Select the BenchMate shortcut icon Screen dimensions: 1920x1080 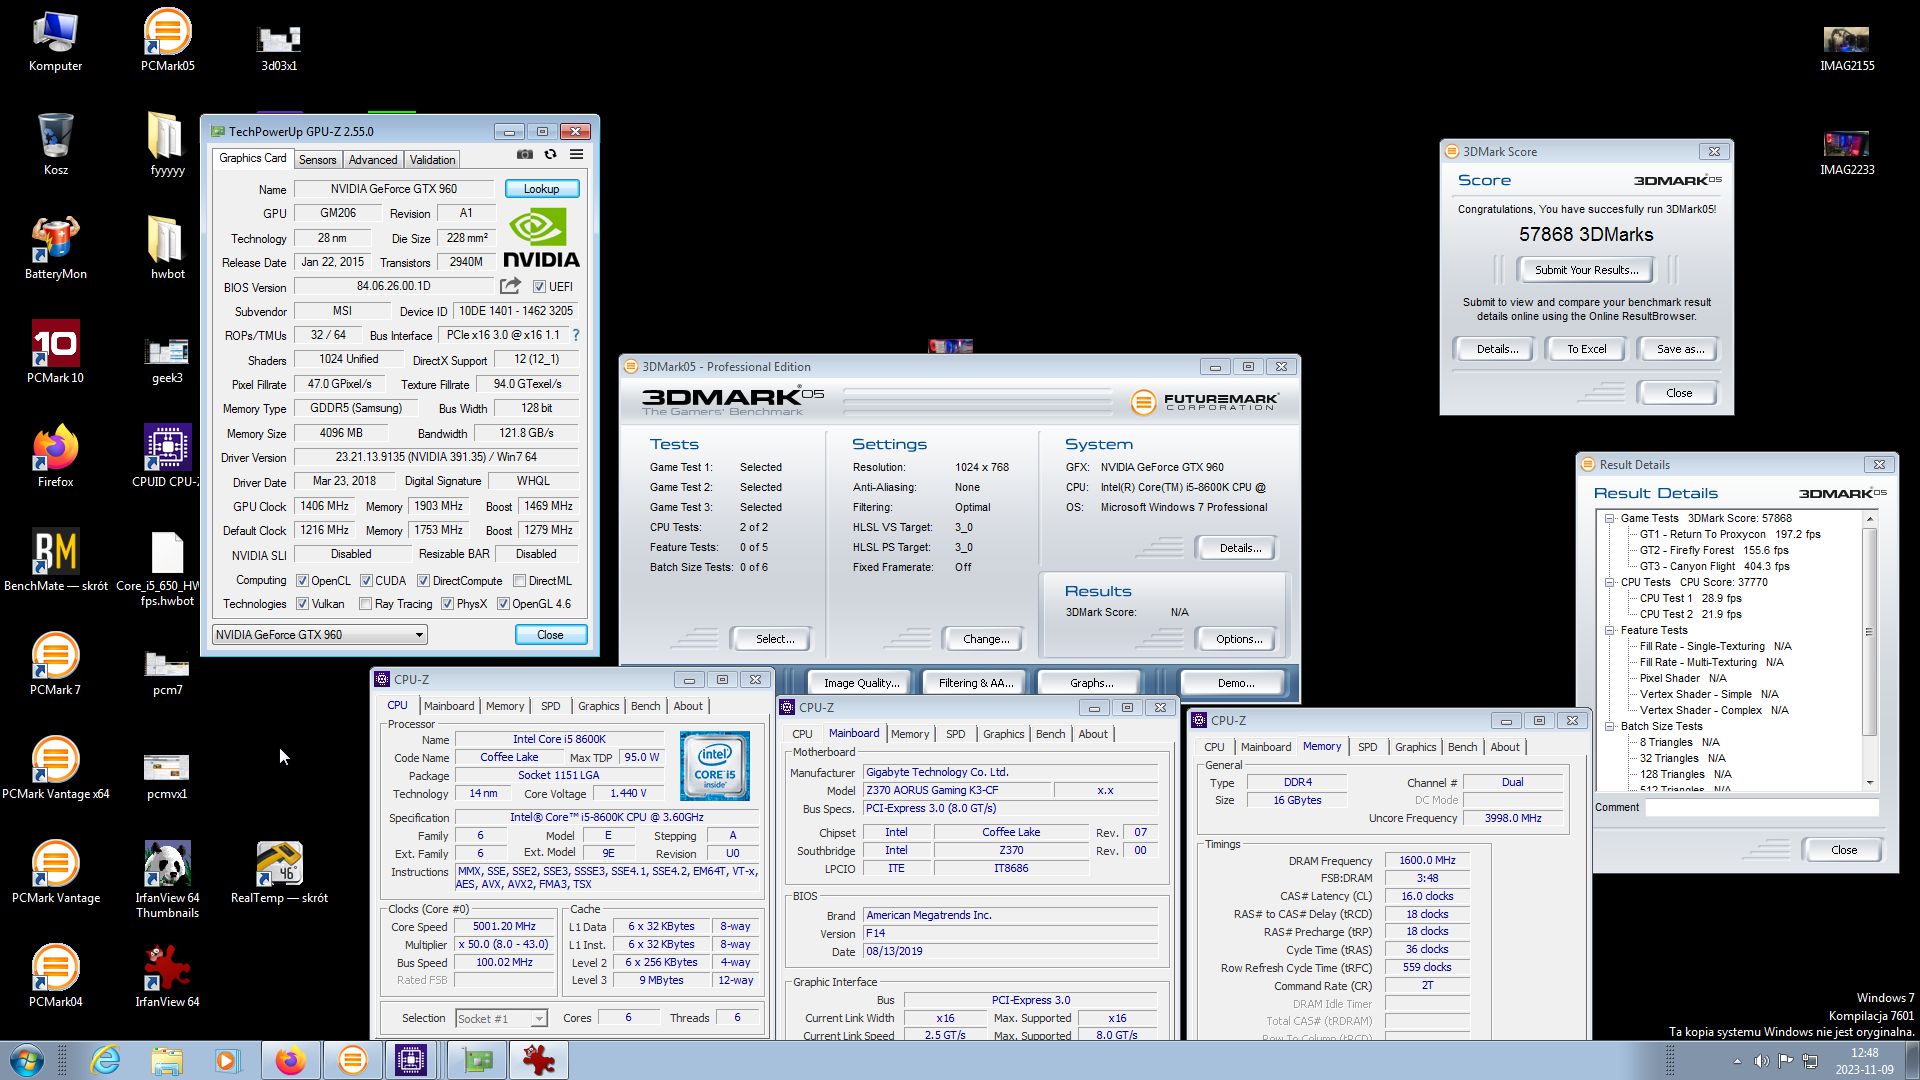click(56, 560)
